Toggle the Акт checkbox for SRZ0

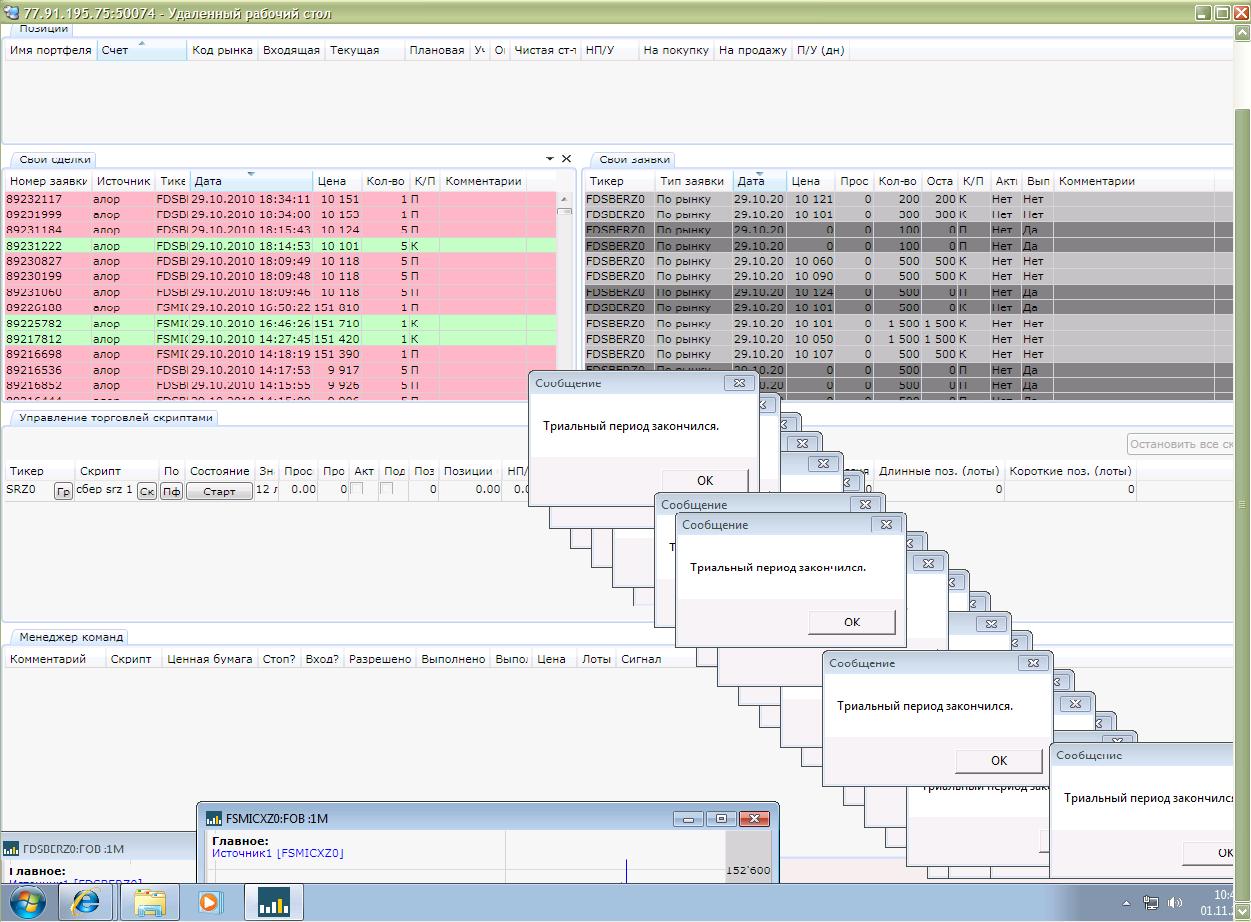pos(358,489)
